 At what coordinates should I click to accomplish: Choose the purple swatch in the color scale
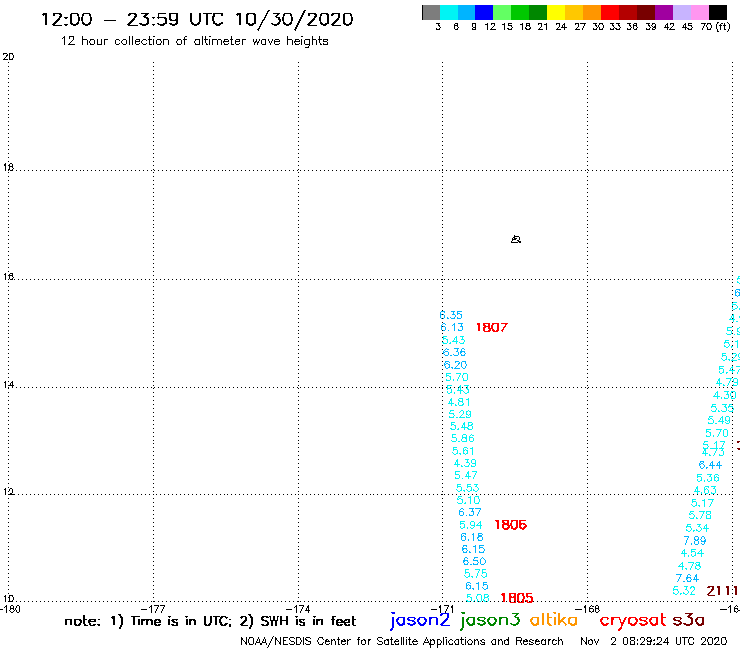tap(664, 12)
